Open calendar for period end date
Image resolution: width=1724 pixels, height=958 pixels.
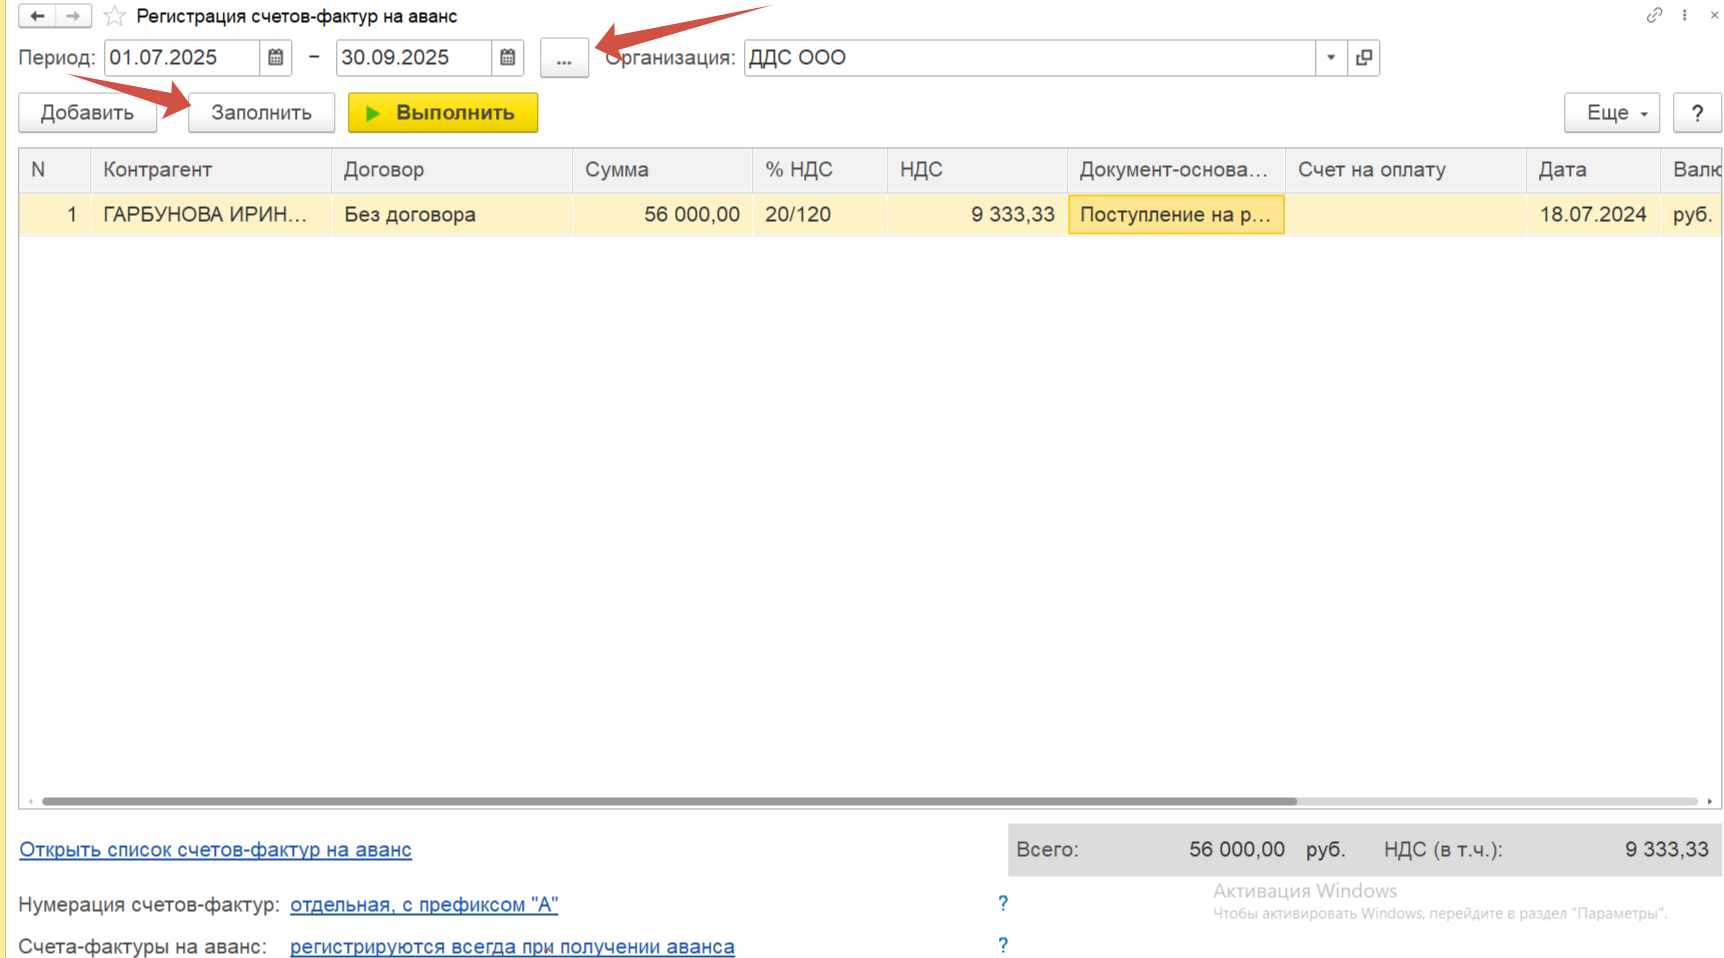click(508, 58)
